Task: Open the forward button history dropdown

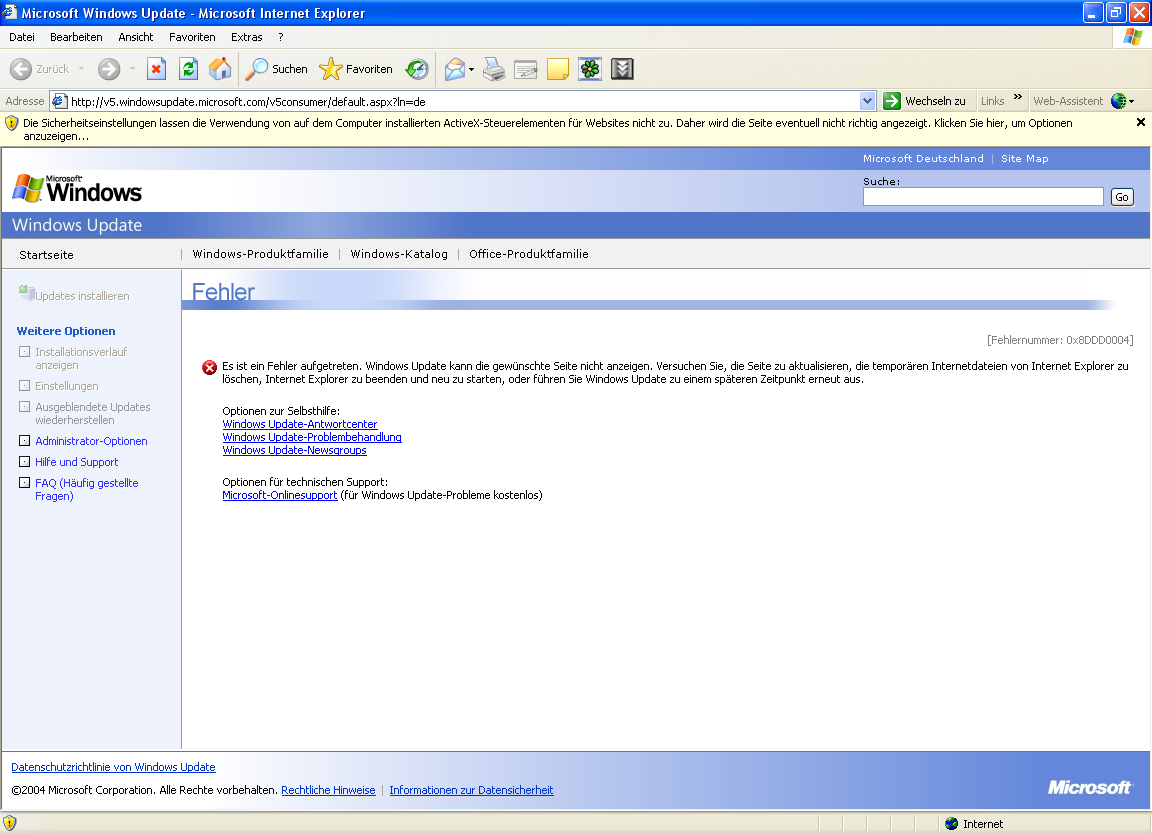Action: (132, 69)
